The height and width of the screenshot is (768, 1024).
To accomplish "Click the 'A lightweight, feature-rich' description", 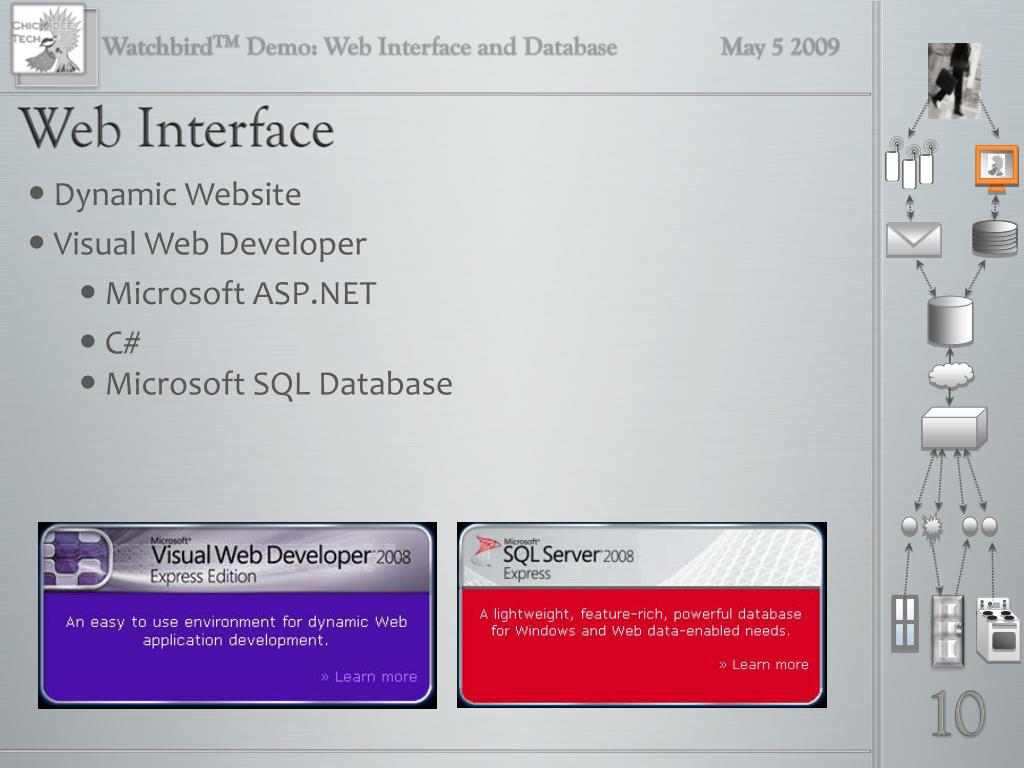I will click(x=640, y=622).
